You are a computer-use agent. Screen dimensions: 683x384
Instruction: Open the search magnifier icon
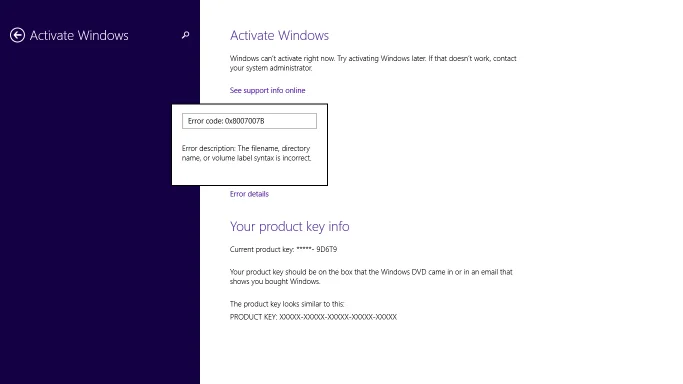click(x=186, y=35)
